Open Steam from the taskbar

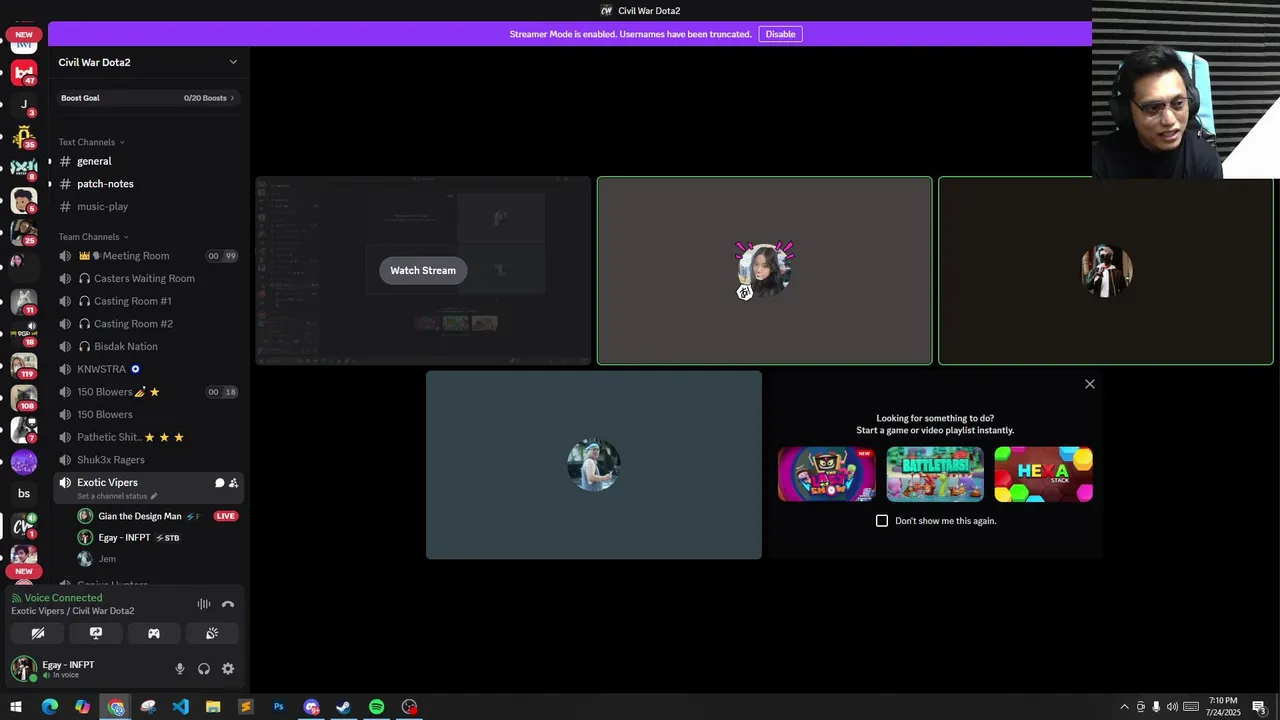(343, 707)
